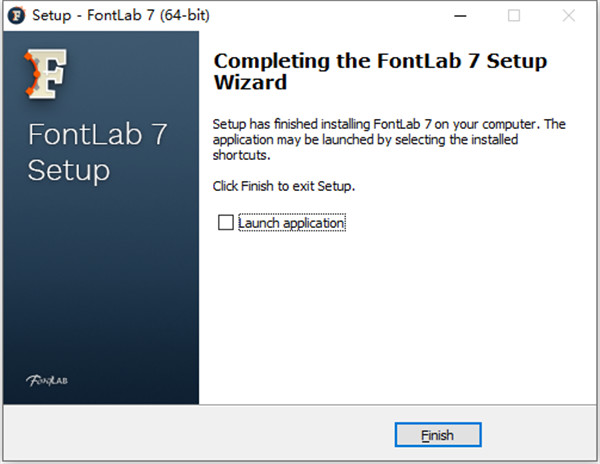600x464 pixels.
Task: Click the empty bottom bar left of Finish
Action: point(200,435)
